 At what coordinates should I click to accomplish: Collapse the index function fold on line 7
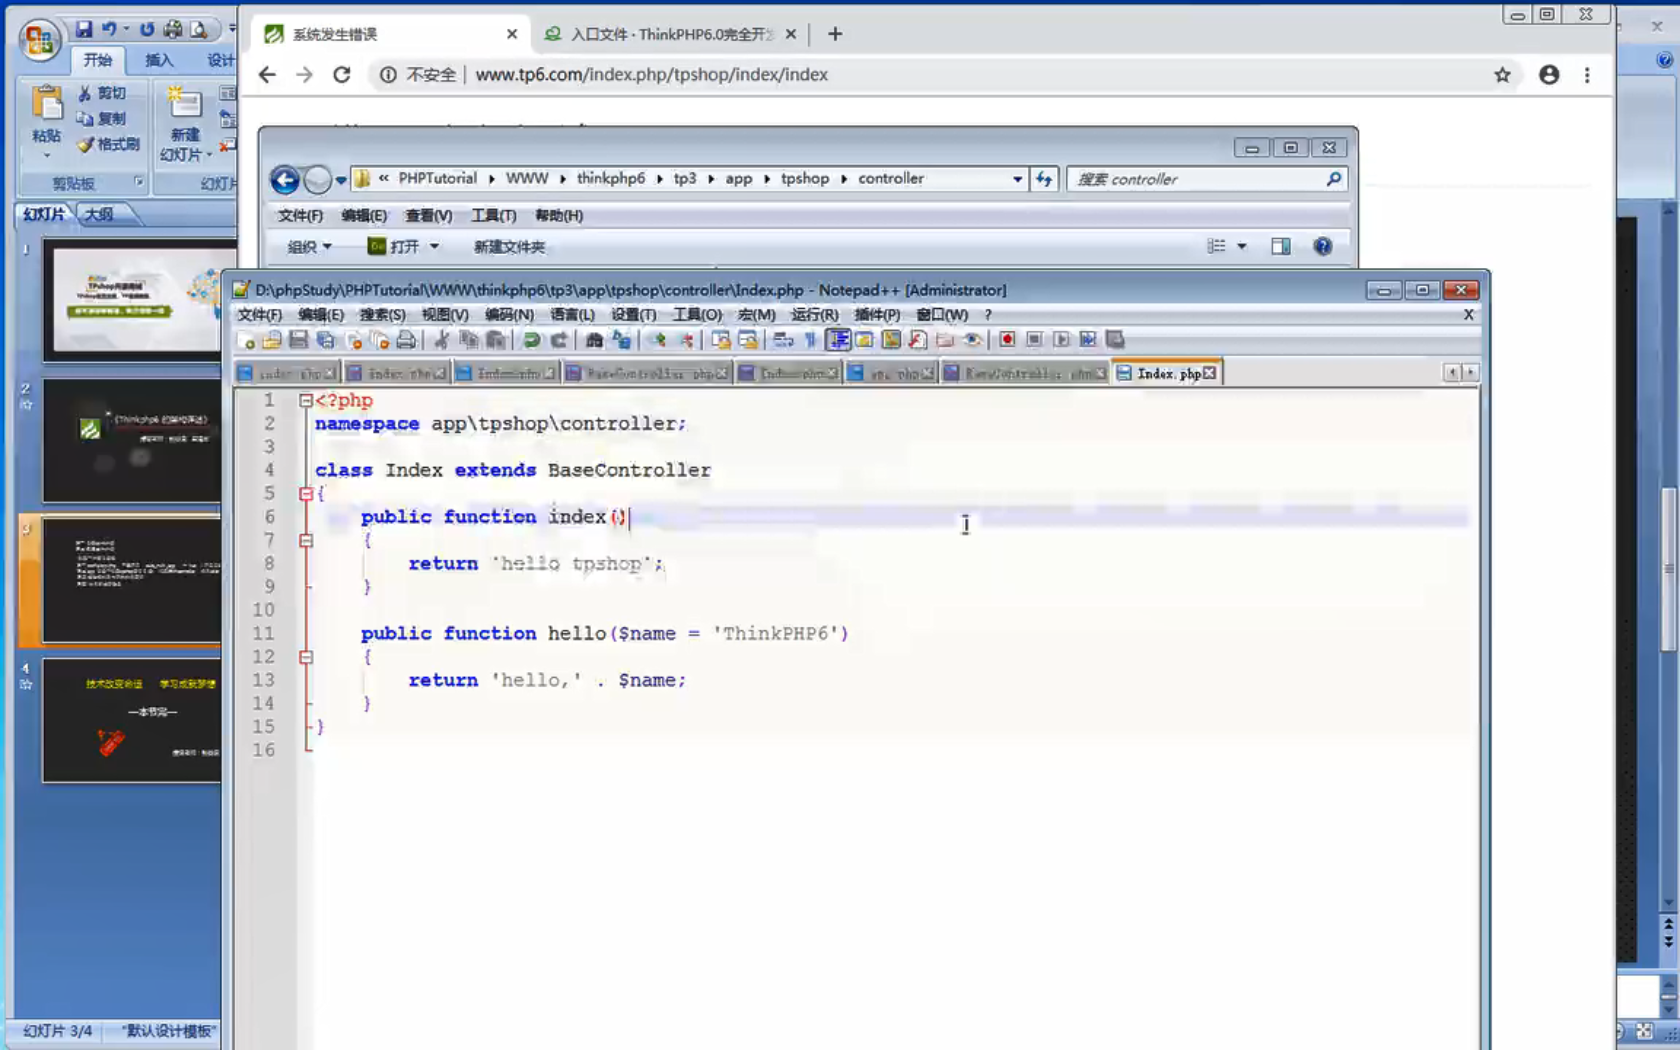pyautogui.click(x=306, y=541)
